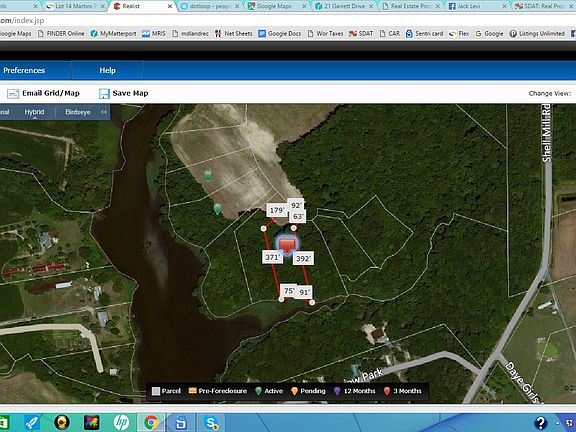Click the Email Grid/Map envelope icon
The width and height of the screenshot is (576, 432).
click(x=13, y=94)
